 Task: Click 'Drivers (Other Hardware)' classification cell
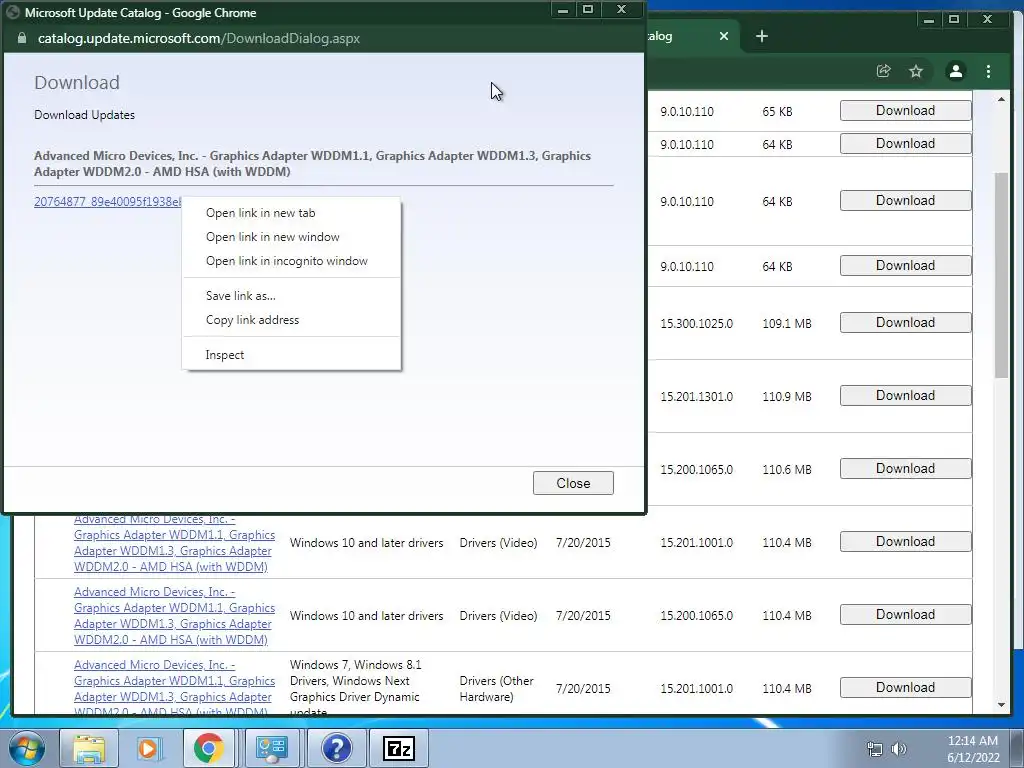(x=496, y=688)
